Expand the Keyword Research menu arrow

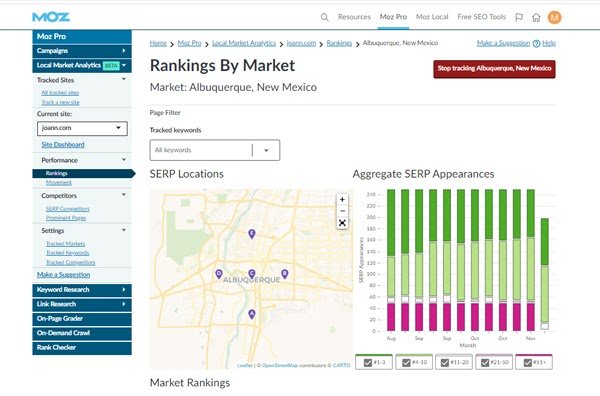point(124,290)
